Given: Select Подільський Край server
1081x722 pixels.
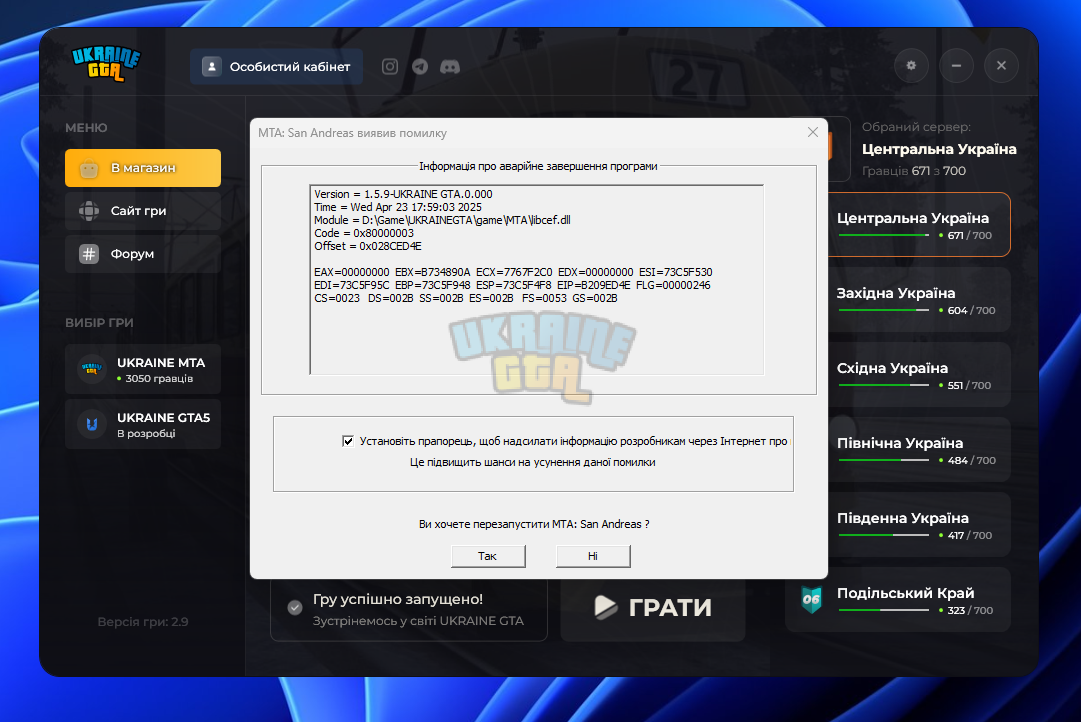Looking at the screenshot, I should 898,600.
